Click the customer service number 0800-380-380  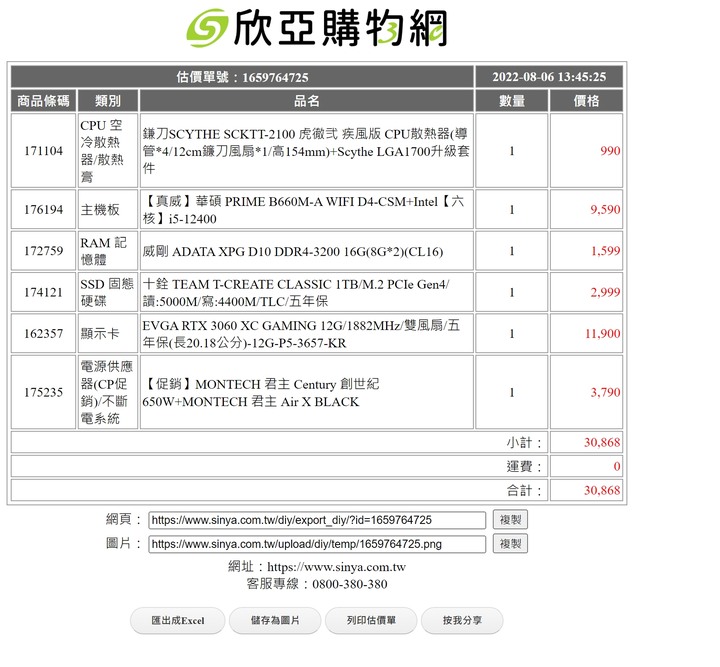(349, 584)
